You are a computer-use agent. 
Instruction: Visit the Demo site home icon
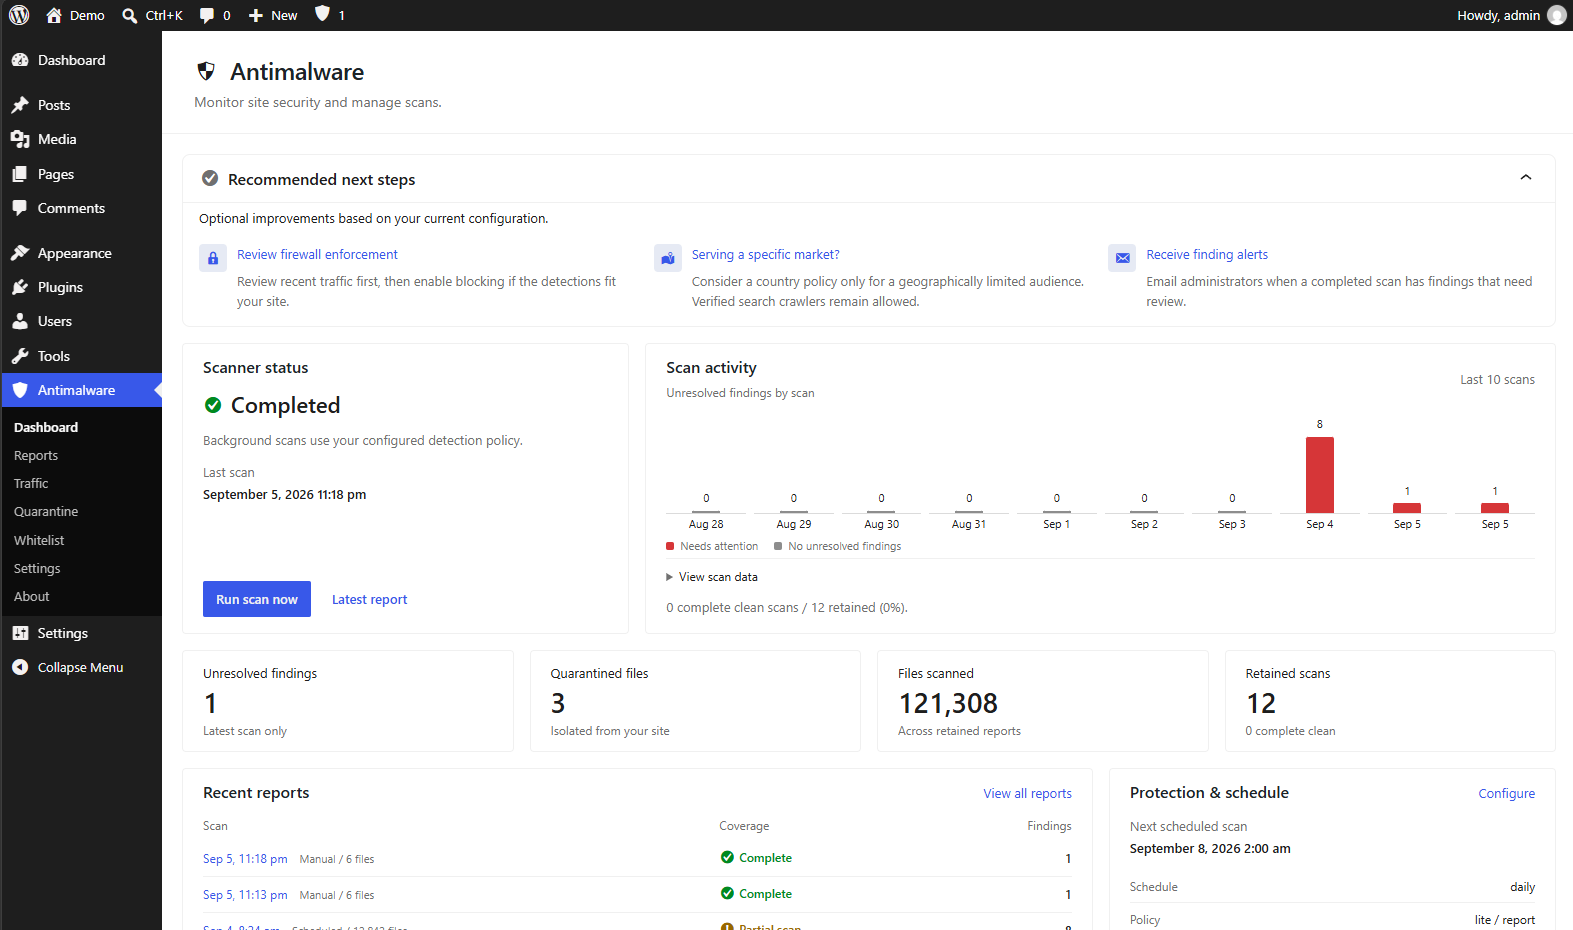54,15
